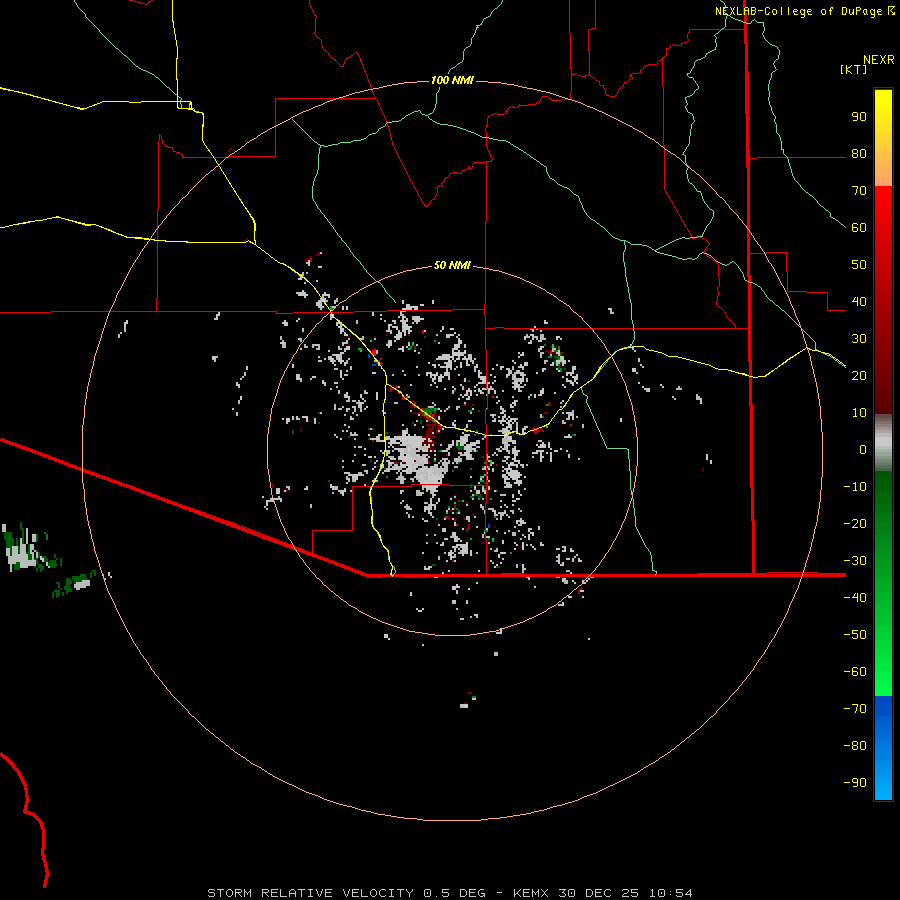Click the blue bottom segment of color bar

point(883,748)
